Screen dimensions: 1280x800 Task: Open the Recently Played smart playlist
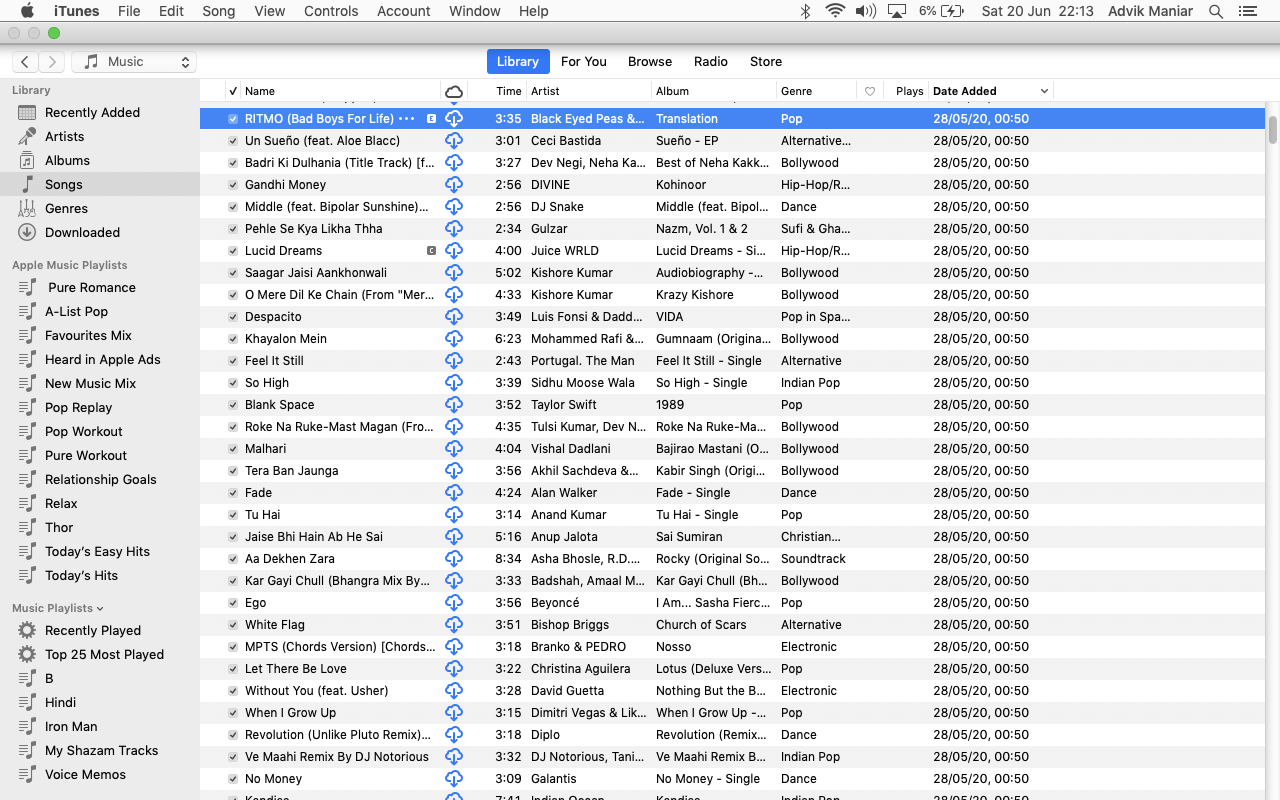click(93, 630)
